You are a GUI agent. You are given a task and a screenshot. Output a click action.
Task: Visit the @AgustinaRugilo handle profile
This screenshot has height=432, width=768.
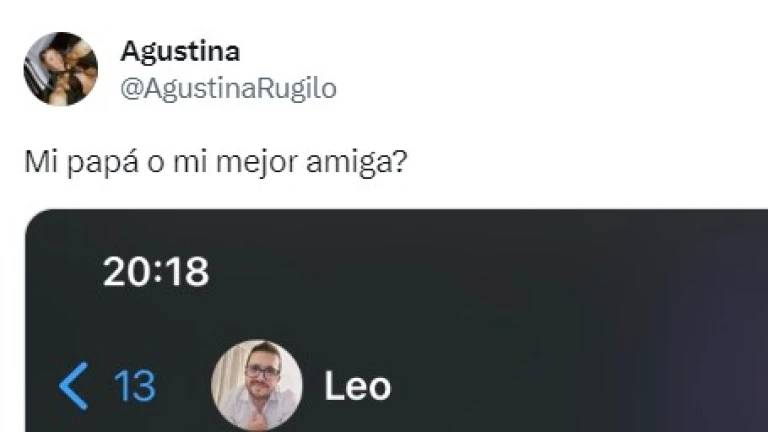(x=229, y=89)
